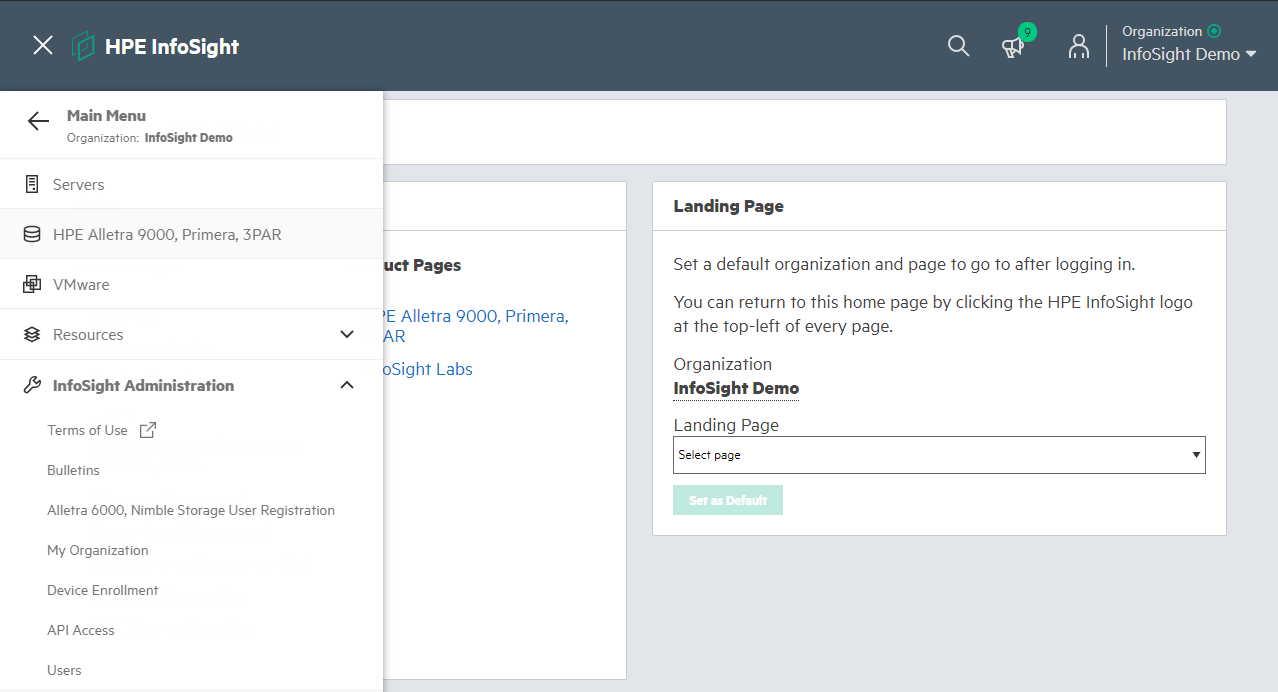
Task: Open the InfoSight Demo organization dropdown
Action: tap(1189, 53)
